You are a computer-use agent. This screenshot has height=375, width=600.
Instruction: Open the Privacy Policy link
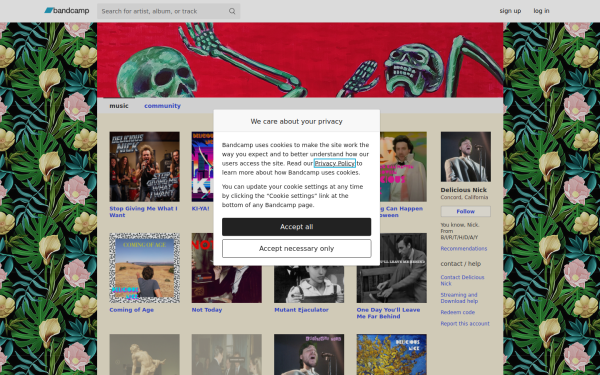tap(334, 163)
